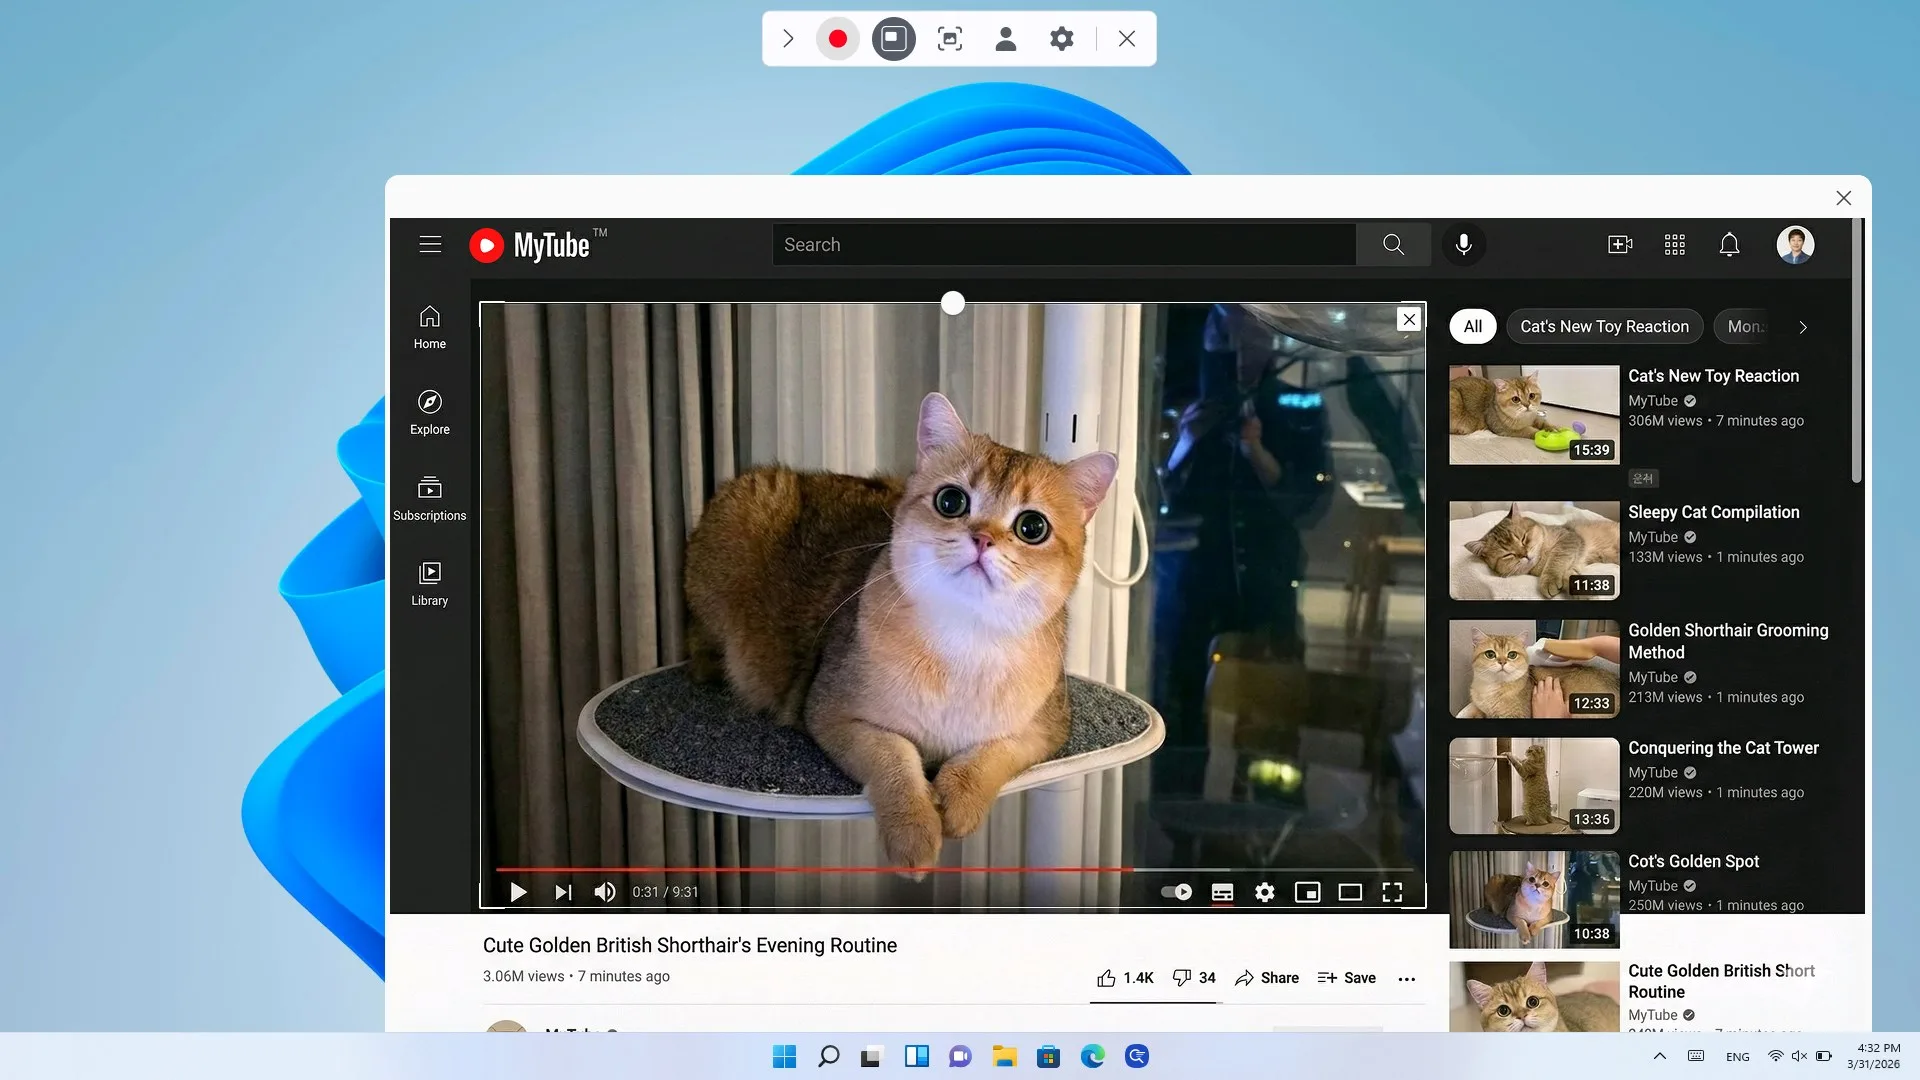Screen dimensions: 1920x1080
Task: Dislike the video (34)
Action: tap(1194, 978)
